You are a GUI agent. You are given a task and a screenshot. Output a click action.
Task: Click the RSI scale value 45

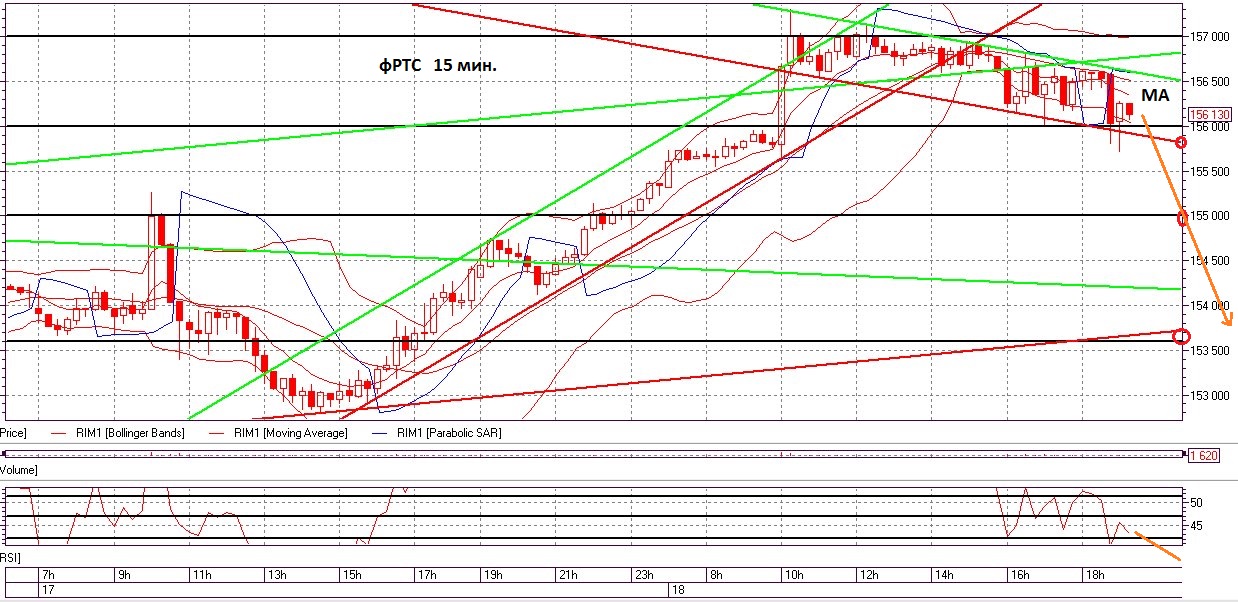(x=1196, y=526)
